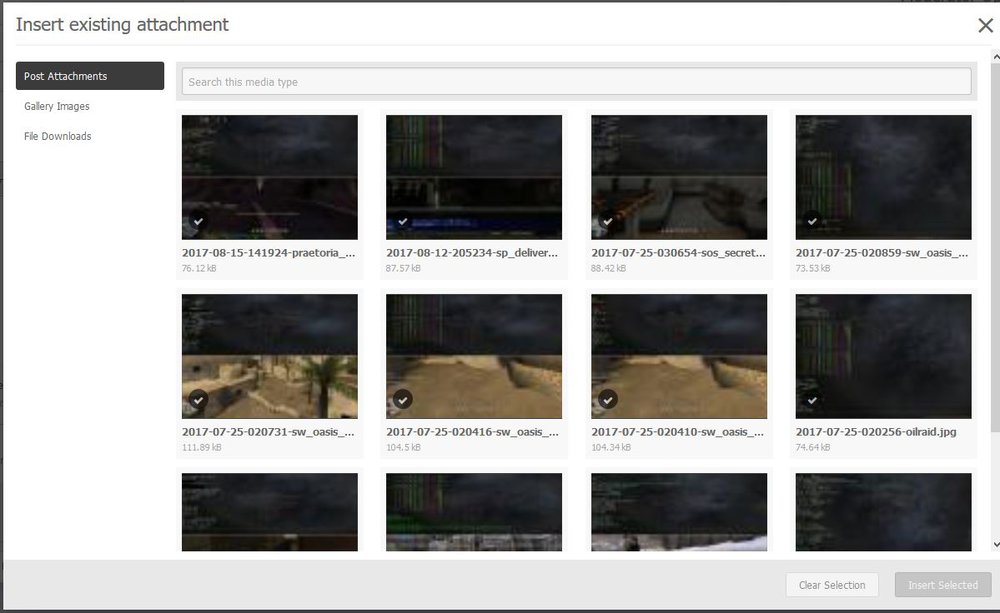Select the 020410-sw_oasis screenshot thumbnail
The height and width of the screenshot is (613, 1000).
pos(679,356)
